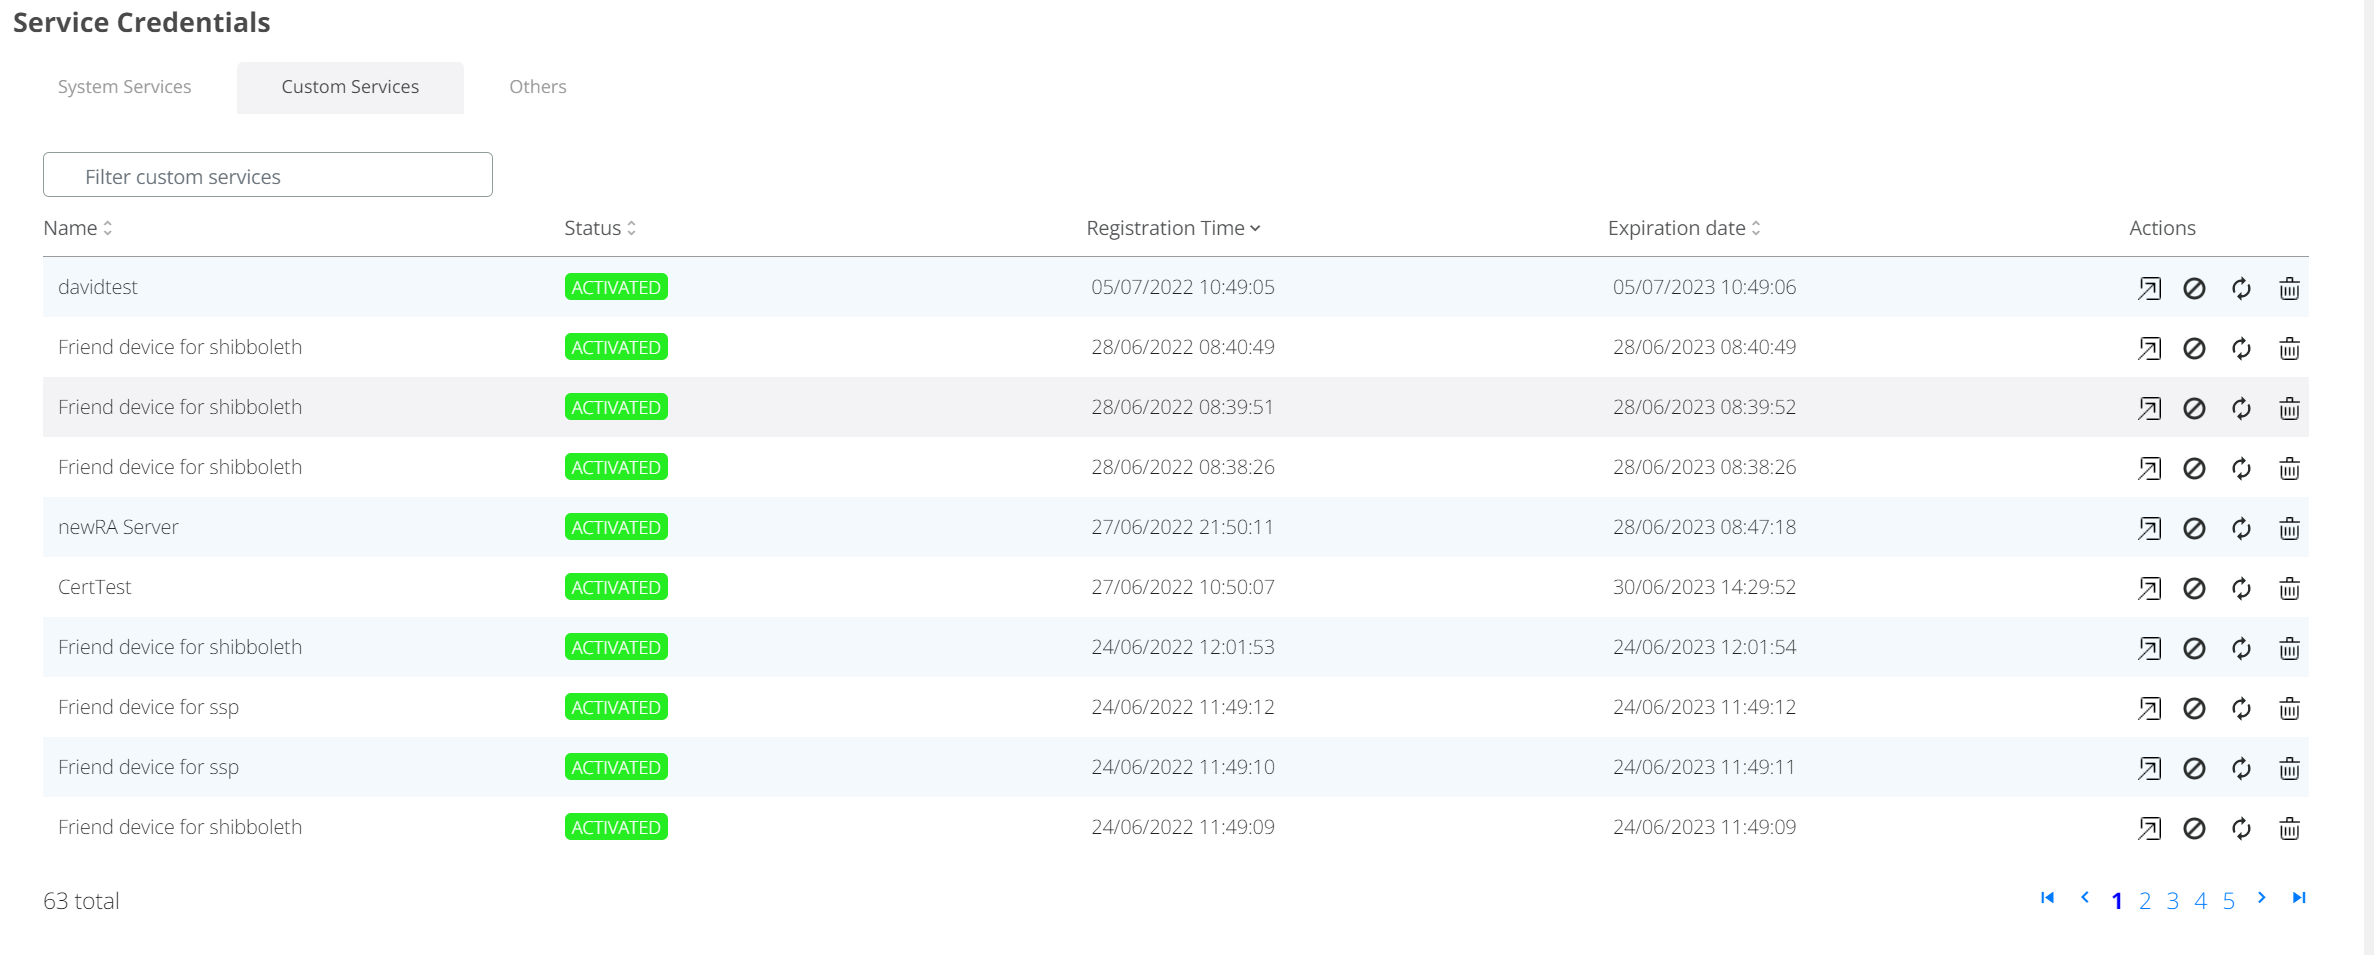This screenshot has height=955, width=2374.
Task: Click revoke icon in davidtest row
Action: pos(2194,289)
